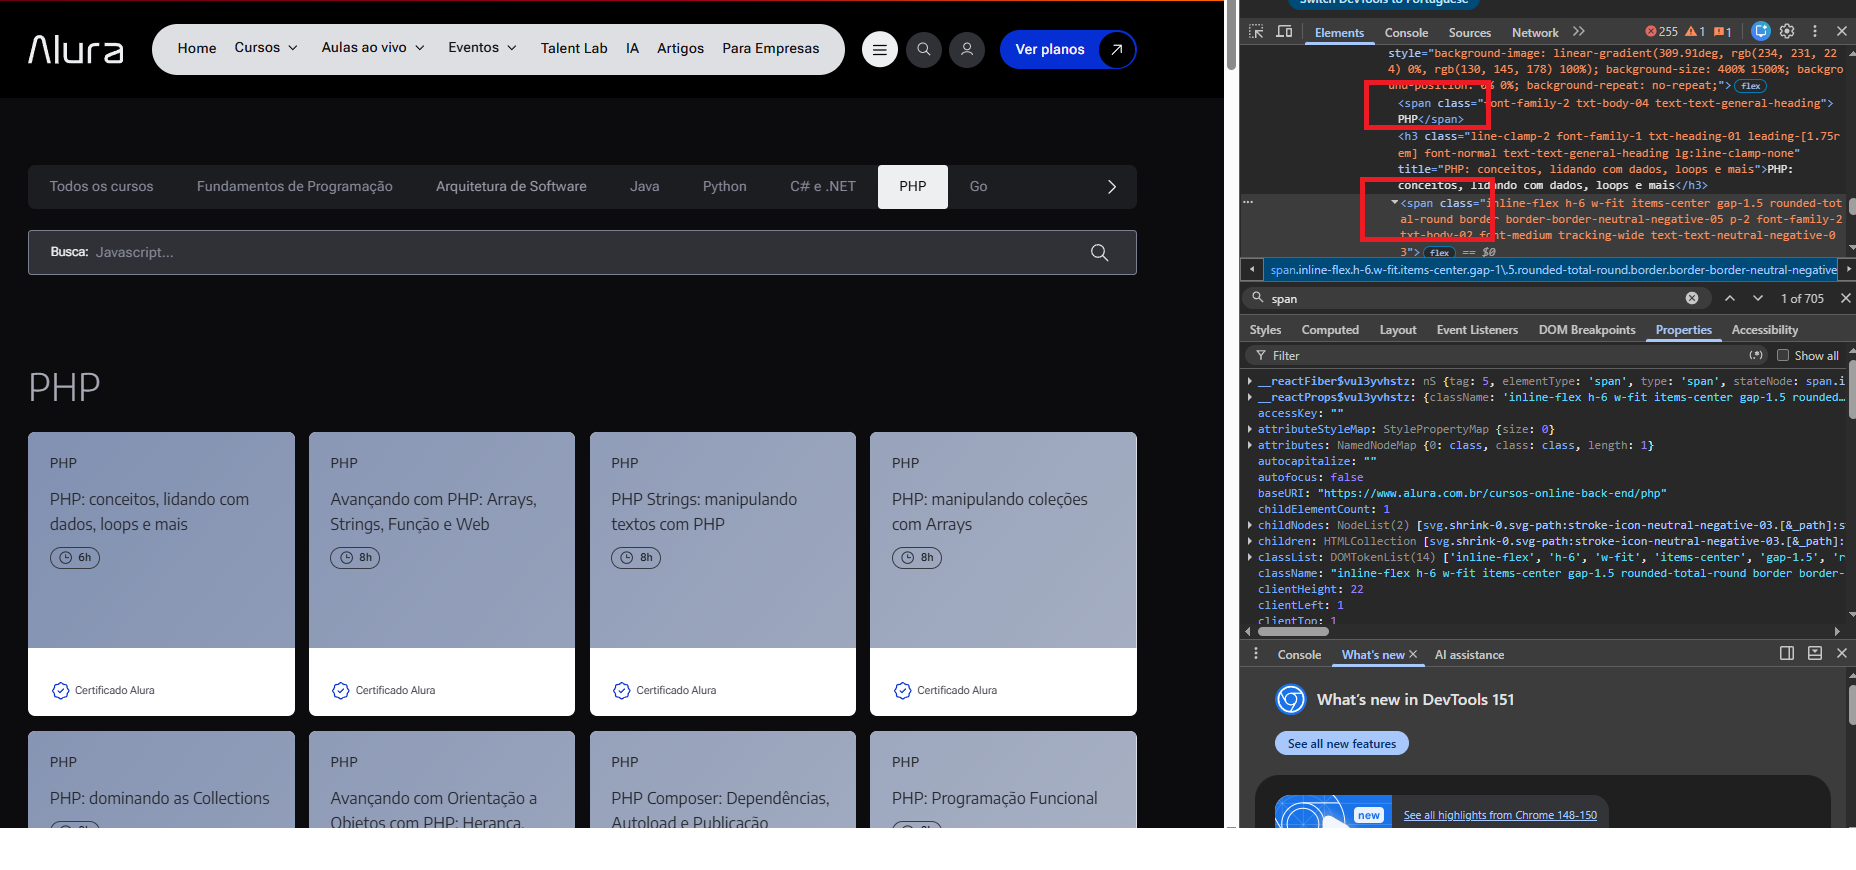This screenshot has width=1856, height=870.
Task: Open the drawer three-dot menu
Action: 1256,654
